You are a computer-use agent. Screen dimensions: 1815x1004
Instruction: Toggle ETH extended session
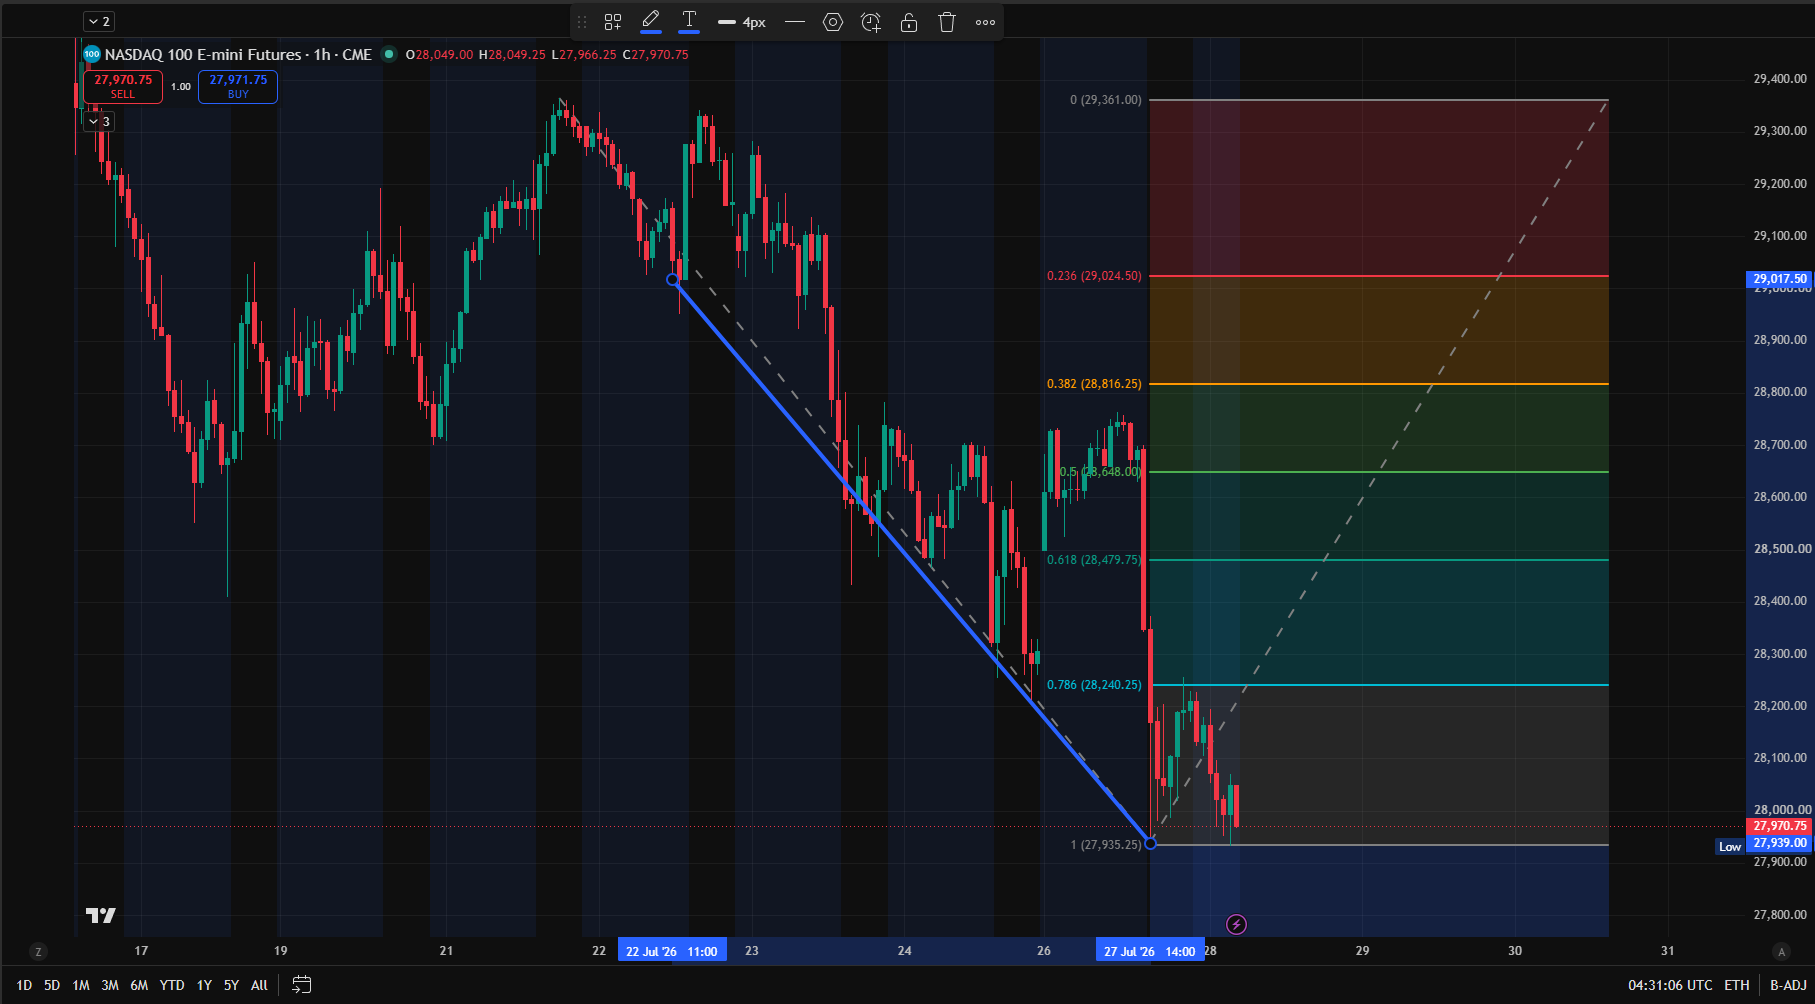1737,985
